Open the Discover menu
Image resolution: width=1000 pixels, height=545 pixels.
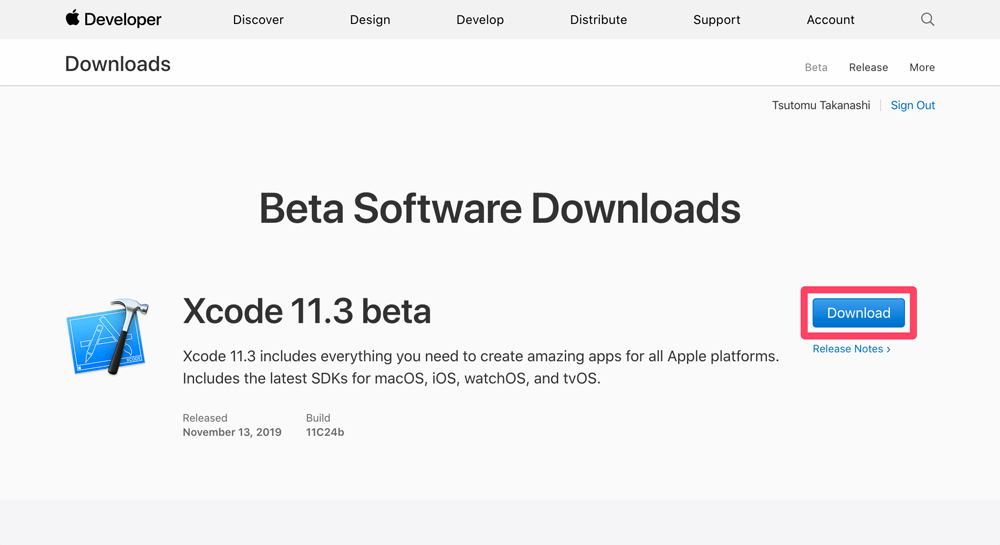pos(258,20)
